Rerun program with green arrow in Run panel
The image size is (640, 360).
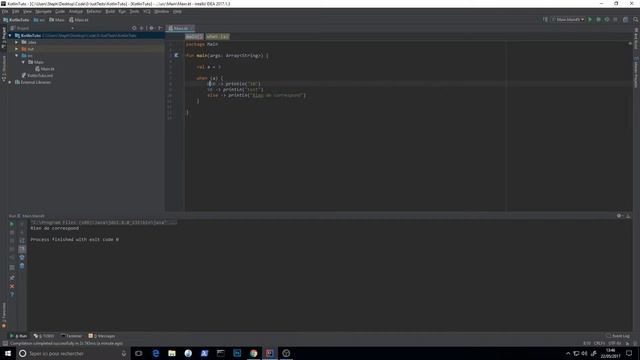pyautogui.click(x=12, y=224)
